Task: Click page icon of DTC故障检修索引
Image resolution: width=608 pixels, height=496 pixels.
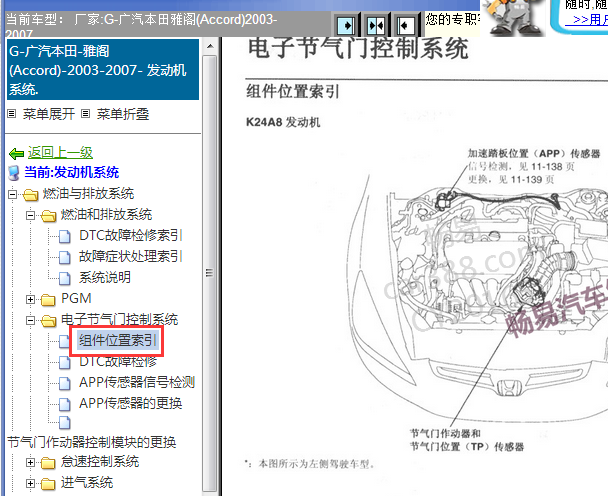Action: point(65,236)
